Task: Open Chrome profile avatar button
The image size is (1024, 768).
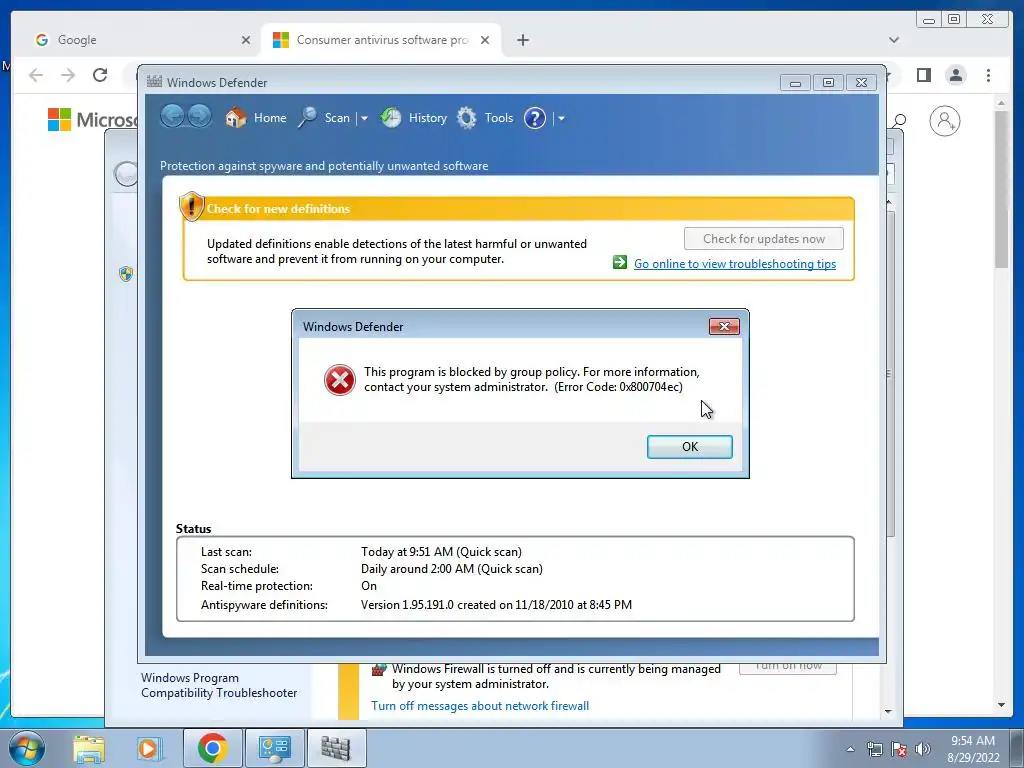Action: coord(956,75)
